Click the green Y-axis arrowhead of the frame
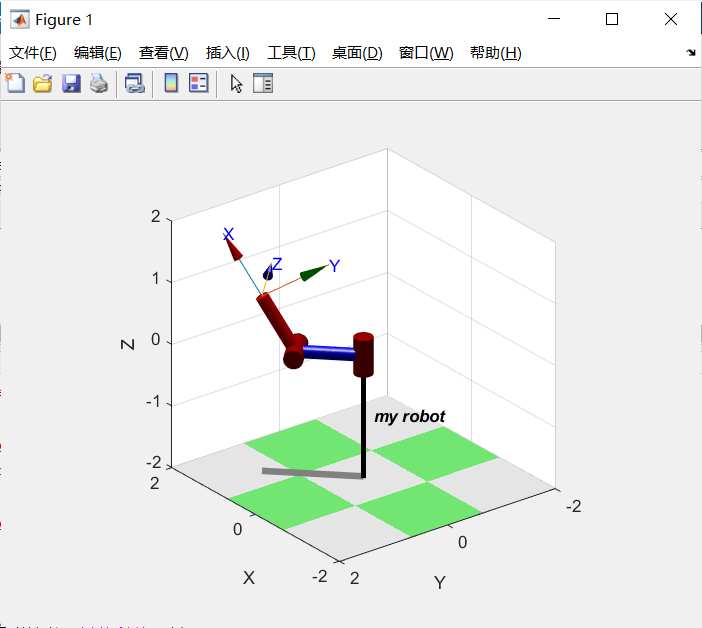This screenshot has width=702, height=628. pyautogui.click(x=313, y=273)
